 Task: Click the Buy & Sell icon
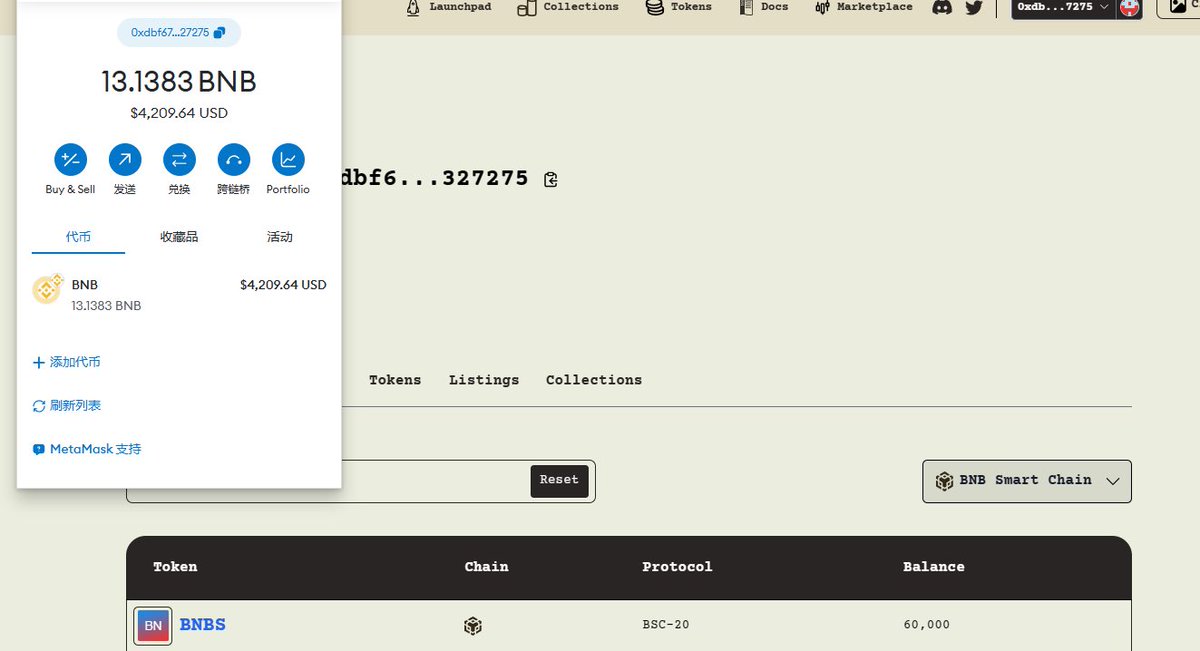(70, 159)
